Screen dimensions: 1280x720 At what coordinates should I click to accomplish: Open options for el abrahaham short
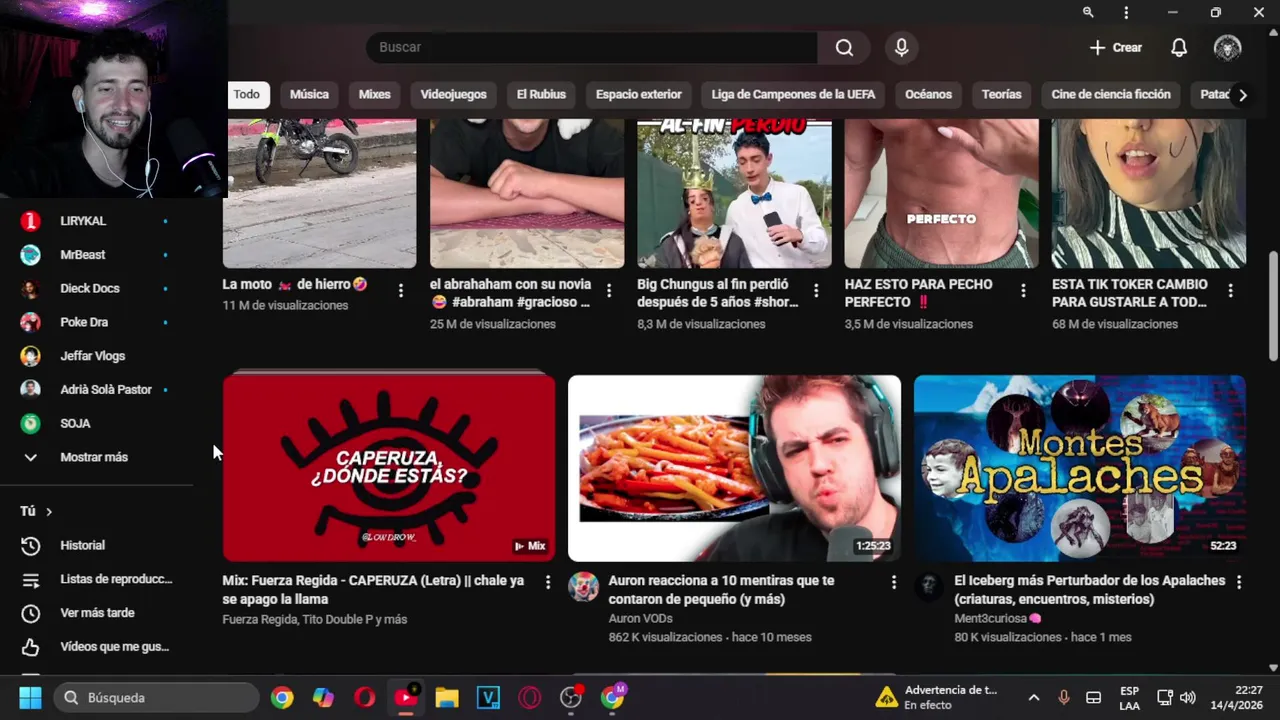click(609, 290)
